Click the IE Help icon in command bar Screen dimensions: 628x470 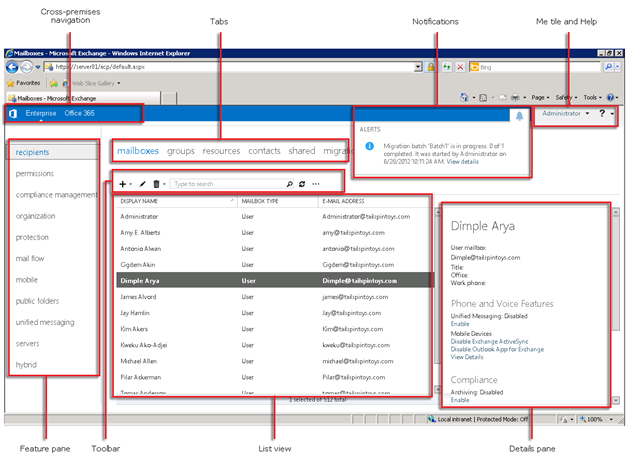coord(610,97)
